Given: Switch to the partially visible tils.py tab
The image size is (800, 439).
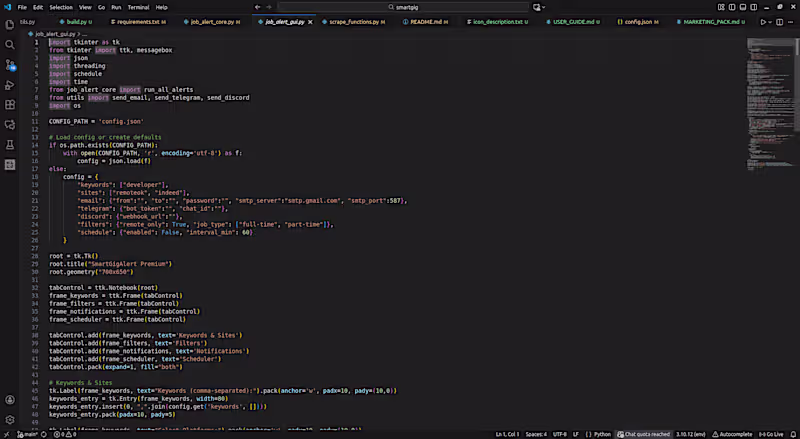Looking at the screenshot, I should 28,22.
